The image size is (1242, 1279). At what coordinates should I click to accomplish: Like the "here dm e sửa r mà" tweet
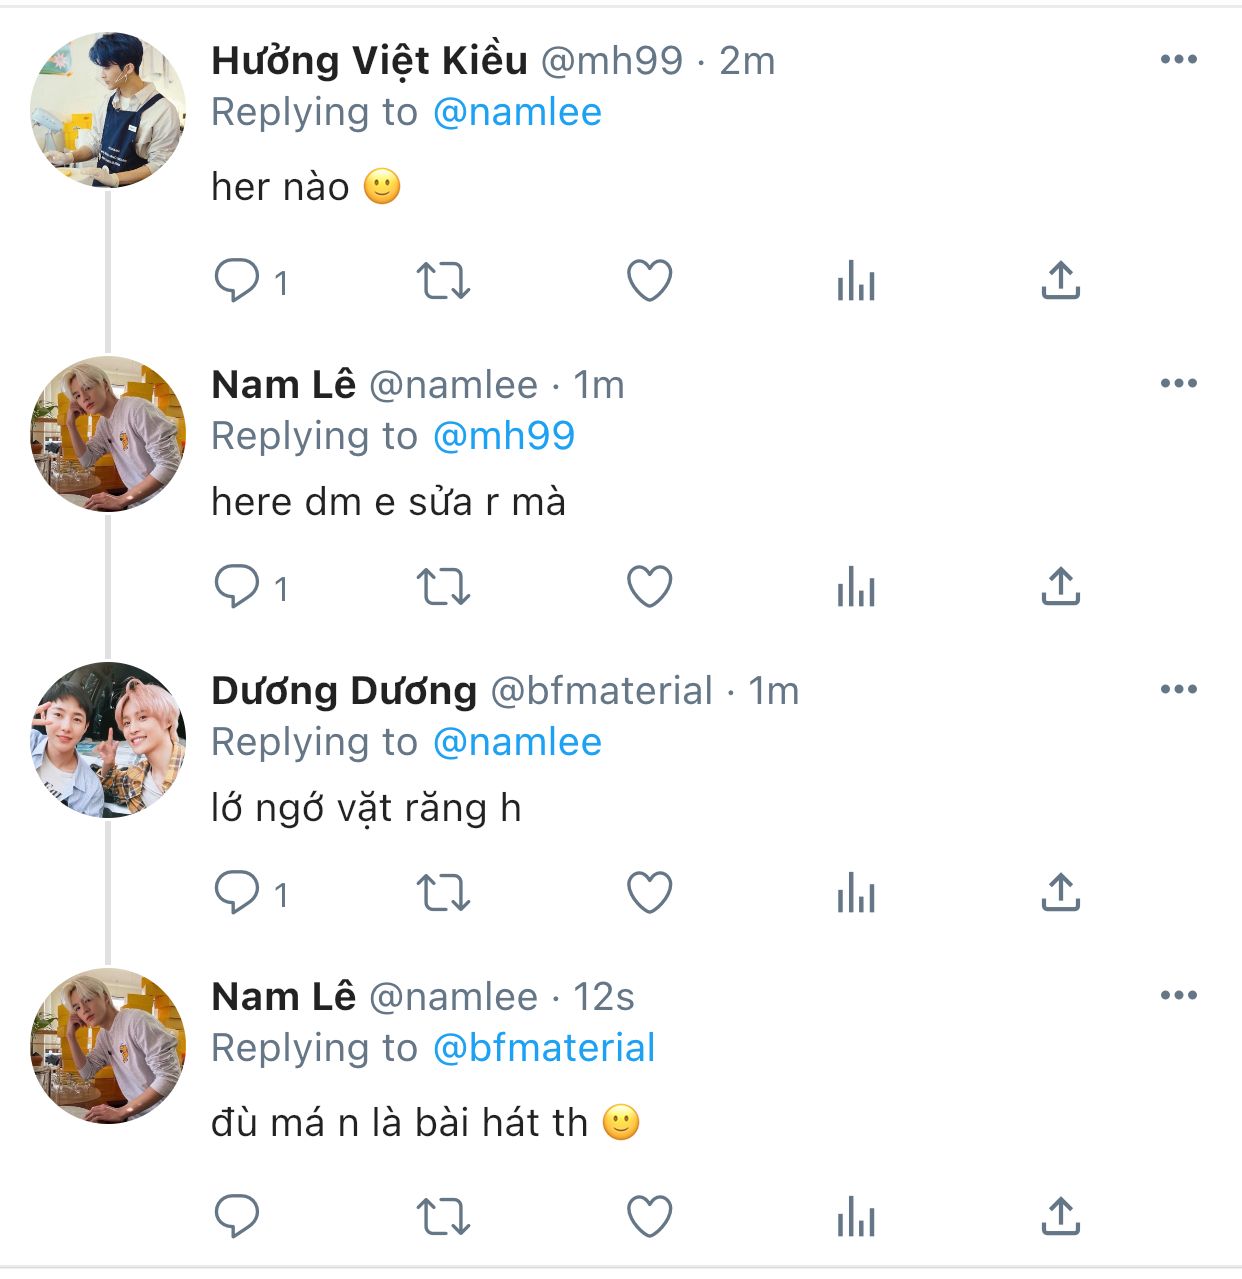(649, 587)
